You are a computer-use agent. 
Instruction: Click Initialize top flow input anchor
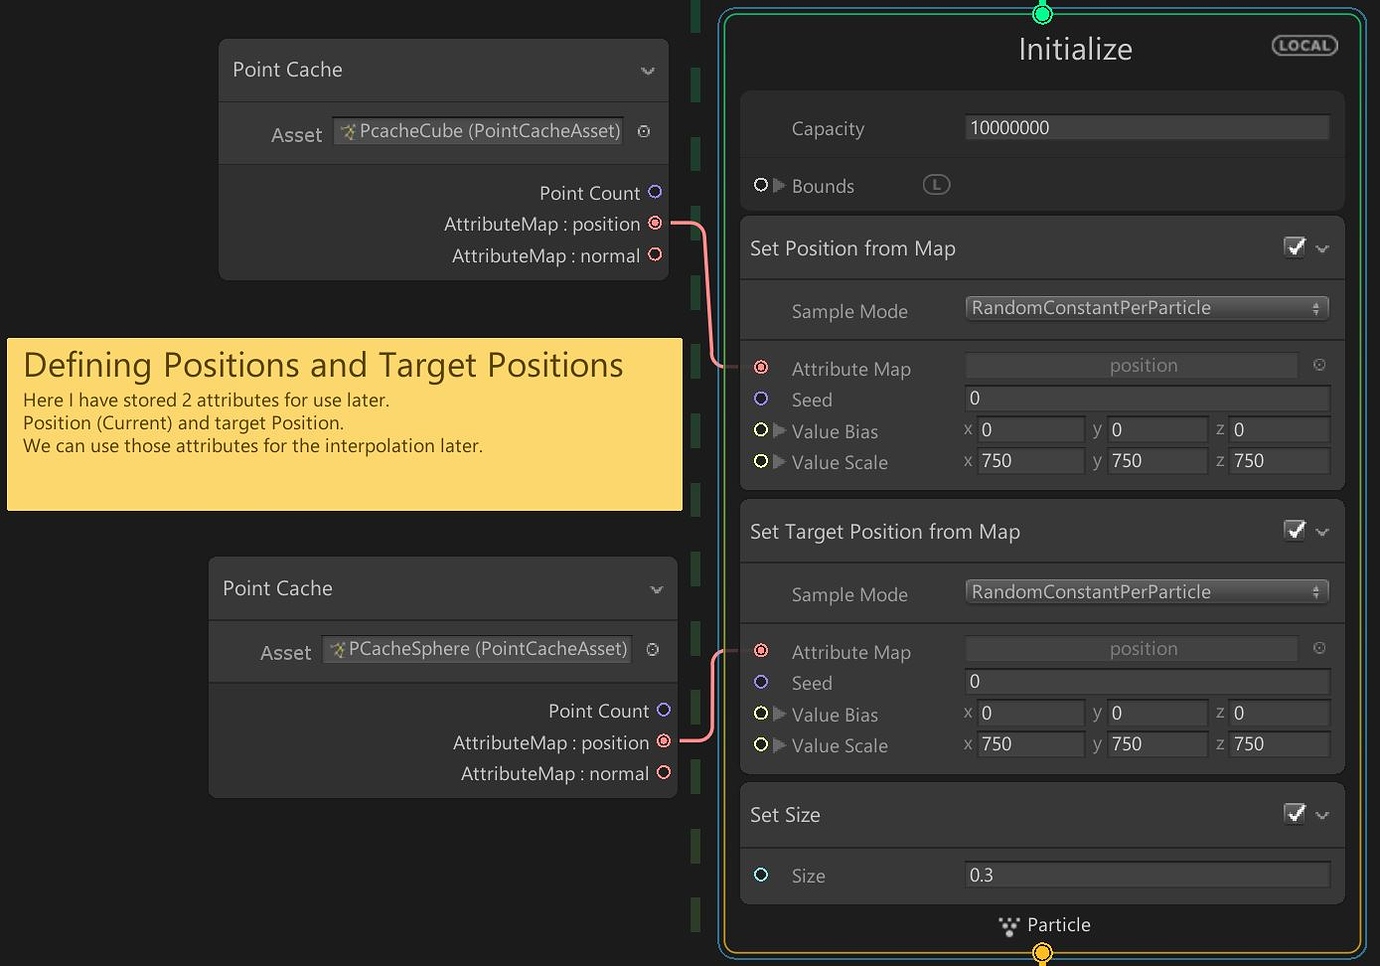(x=1042, y=14)
